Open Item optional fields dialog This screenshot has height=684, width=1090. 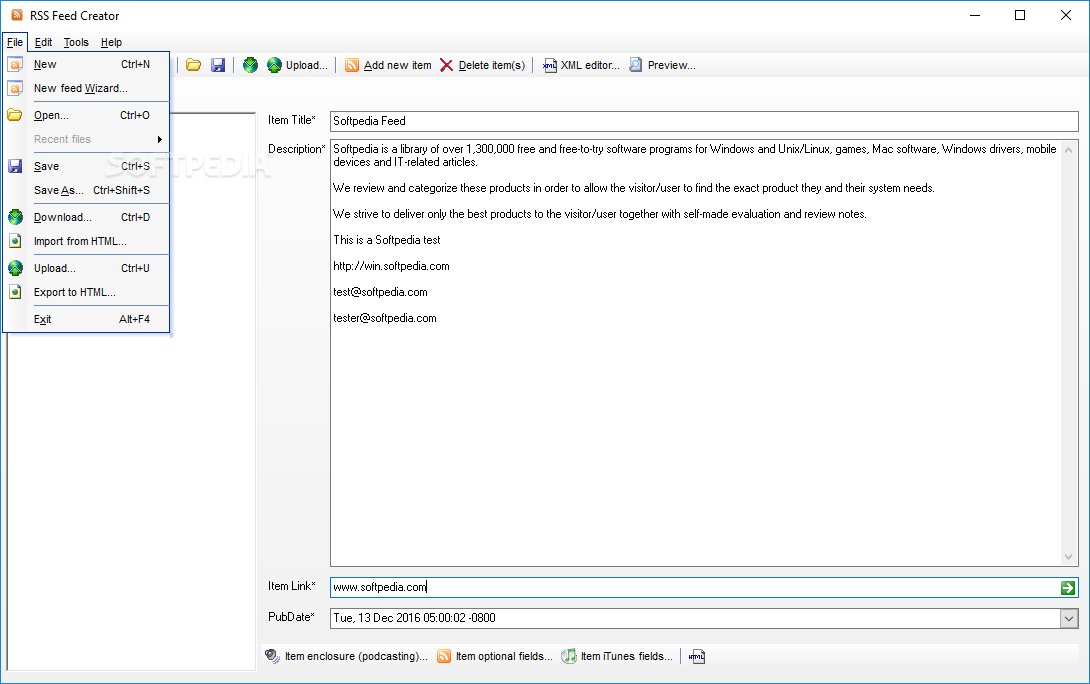494,656
